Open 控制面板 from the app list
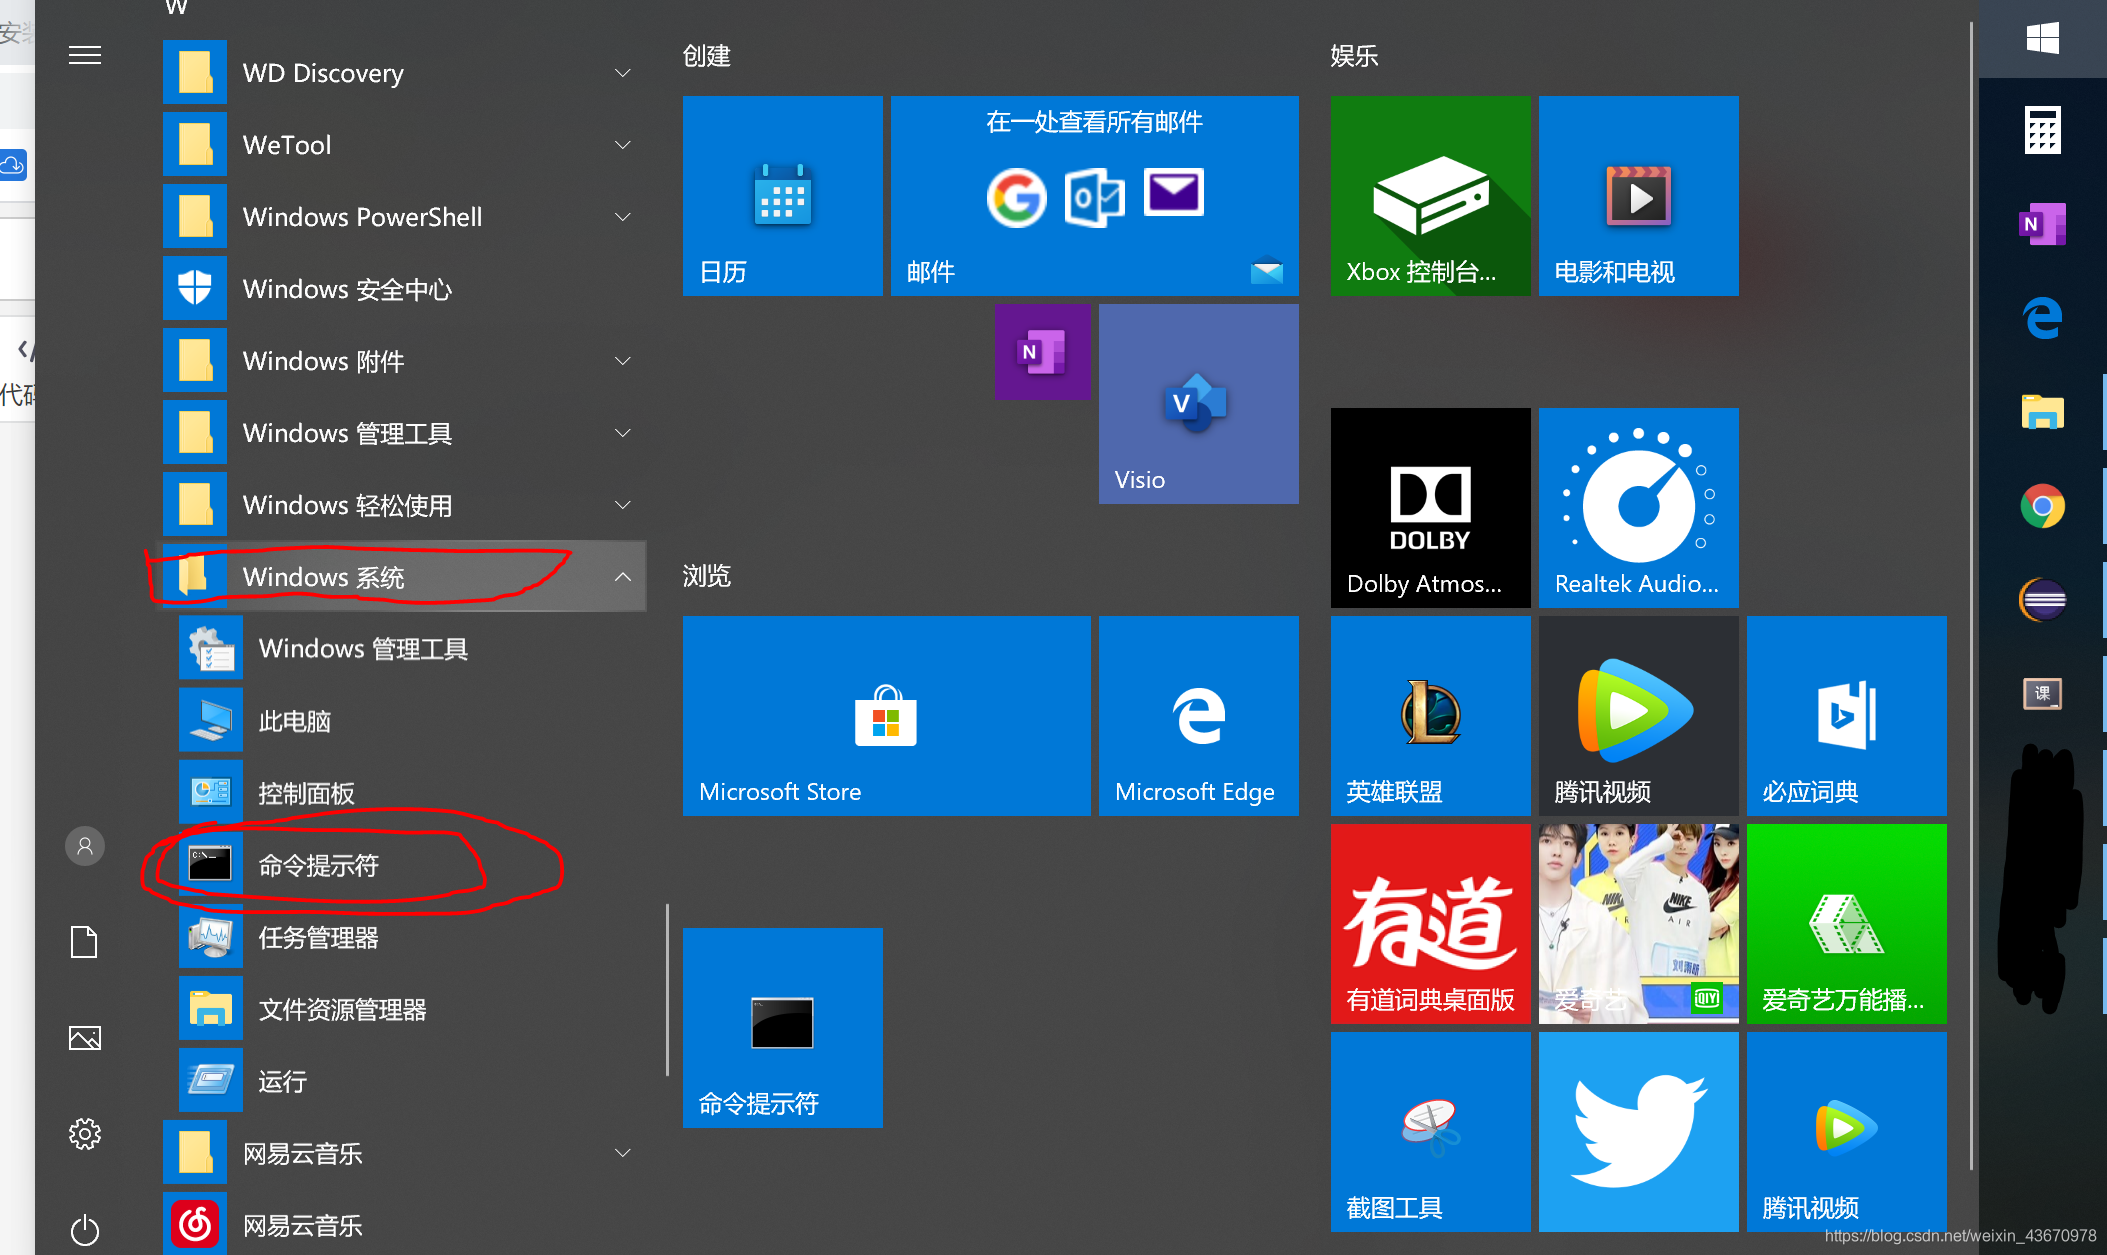The width and height of the screenshot is (2107, 1255). [x=306, y=793]
